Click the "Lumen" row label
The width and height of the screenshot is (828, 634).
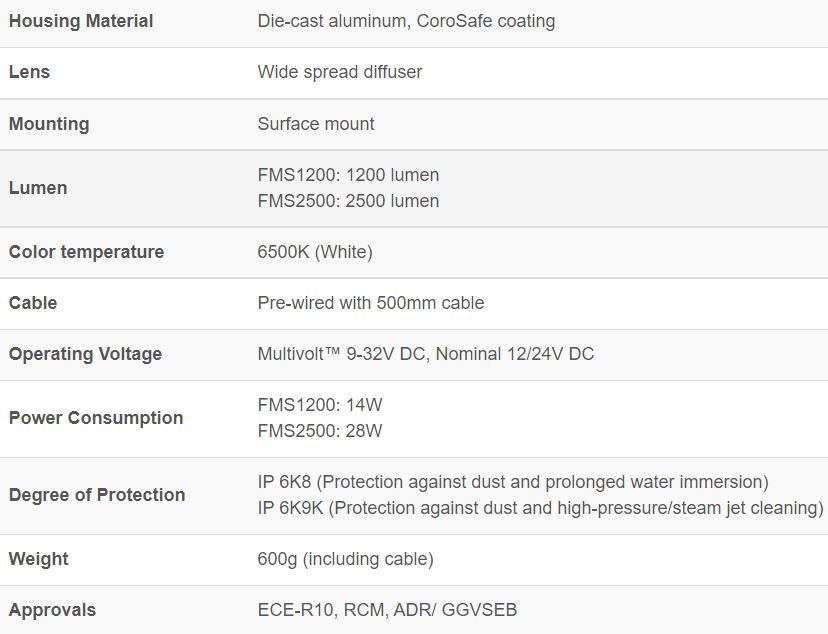click(38, 188)
